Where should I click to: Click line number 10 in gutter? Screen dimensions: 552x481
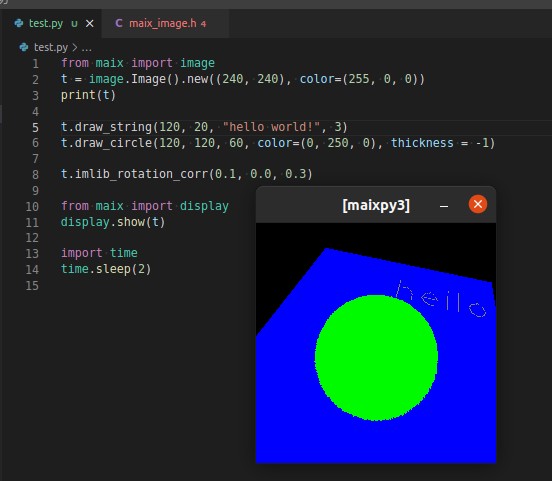coord(32,206)
